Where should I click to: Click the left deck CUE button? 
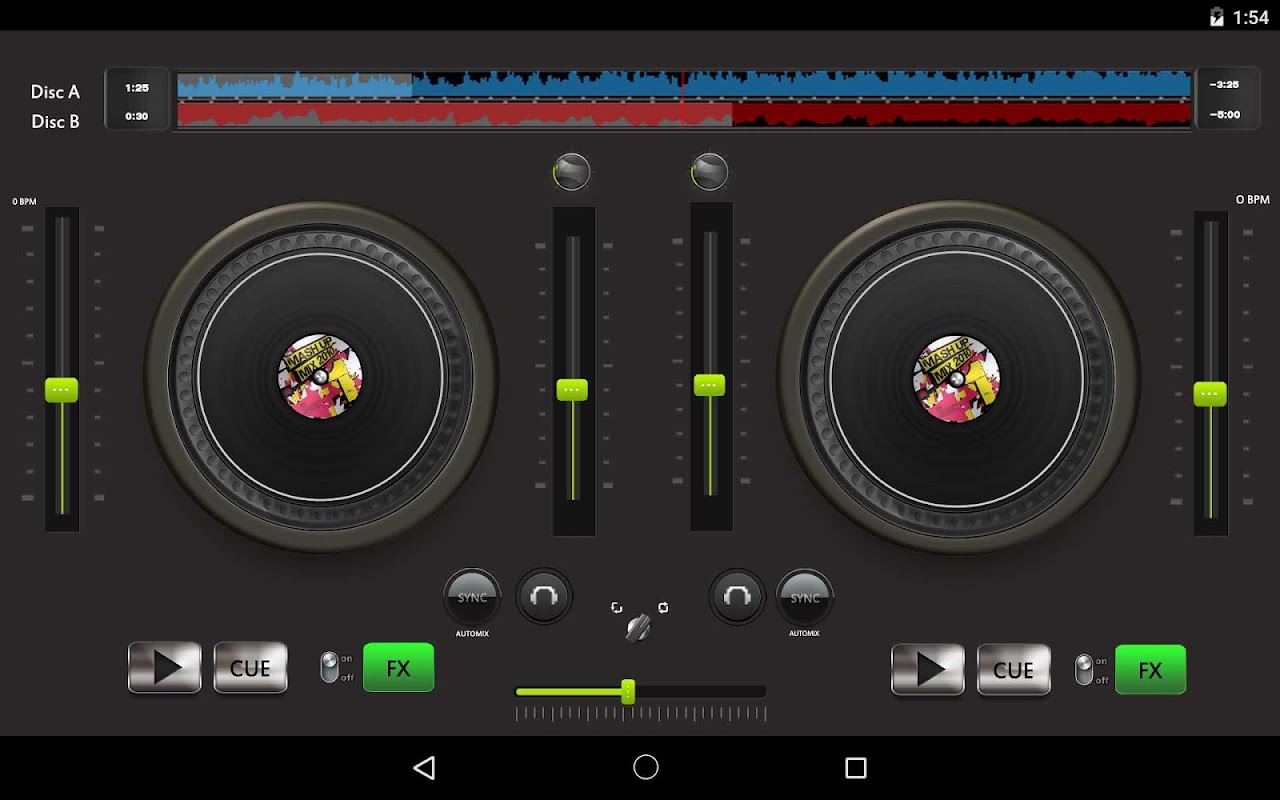click(250, 668)
